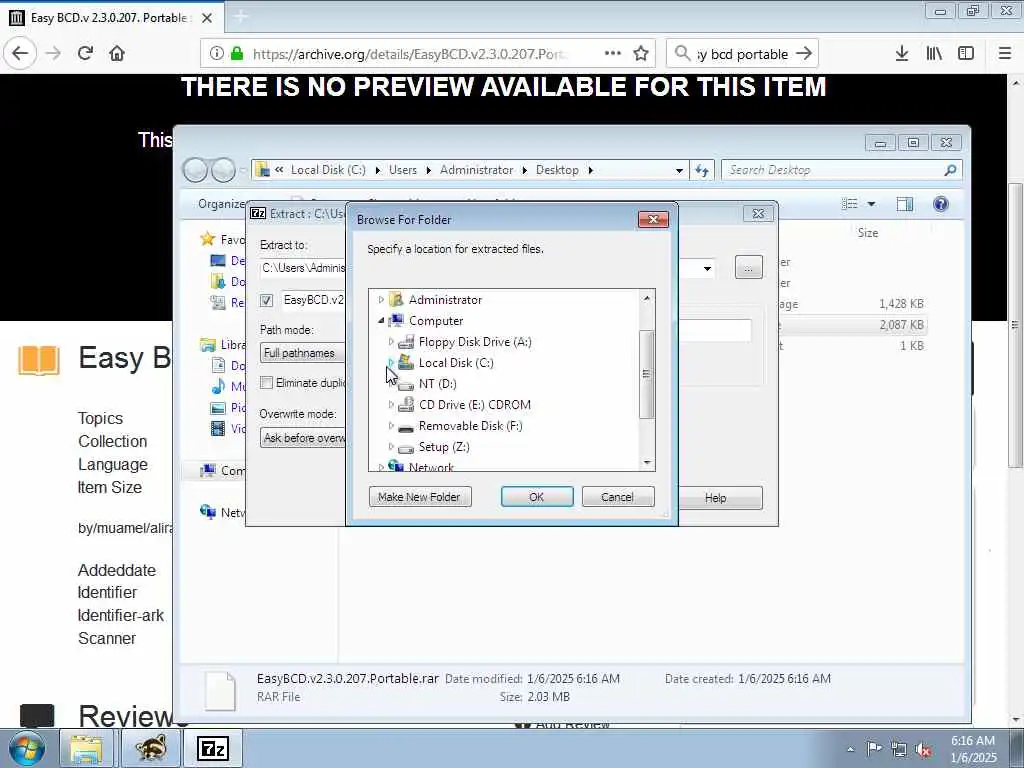Select Removable Disk (F:)
This screenshot has height=768, width=1024.
click(x=470, y=426)
